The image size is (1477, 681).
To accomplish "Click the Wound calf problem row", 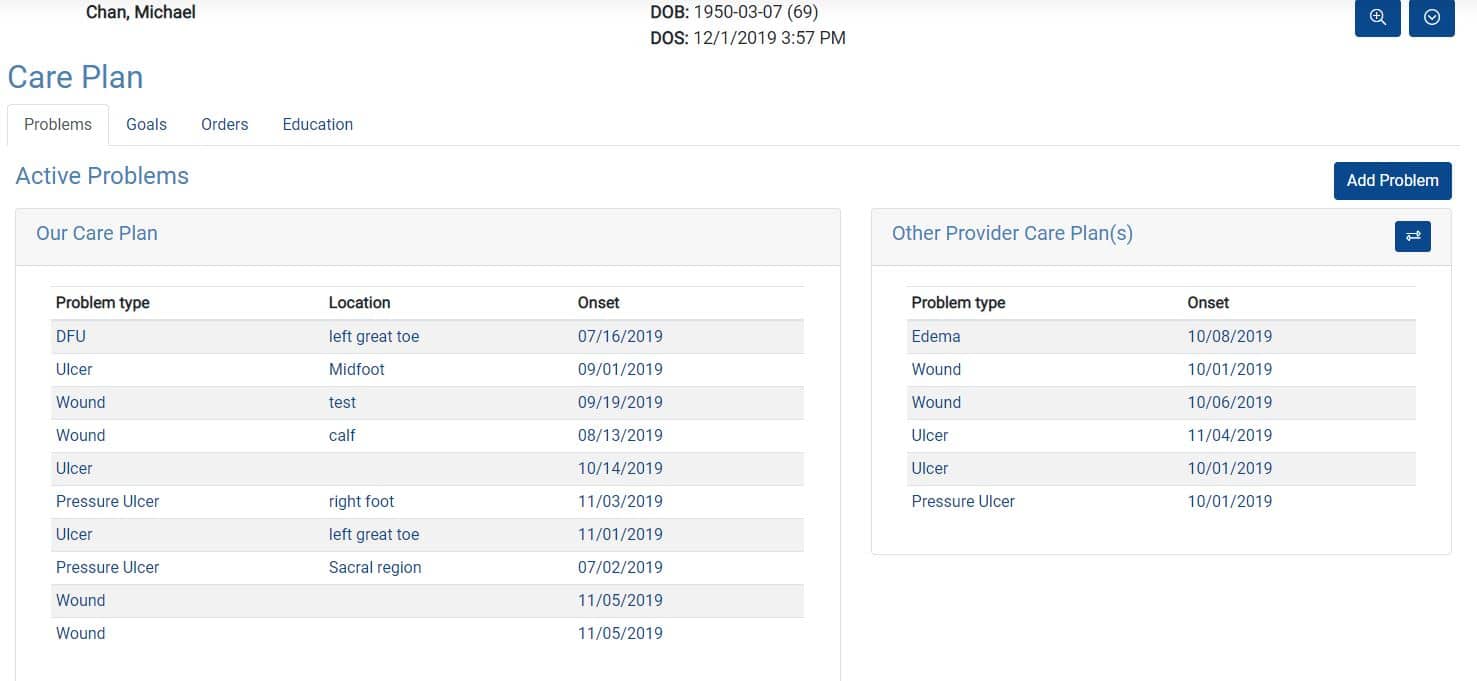I will (x=427, y=435).
